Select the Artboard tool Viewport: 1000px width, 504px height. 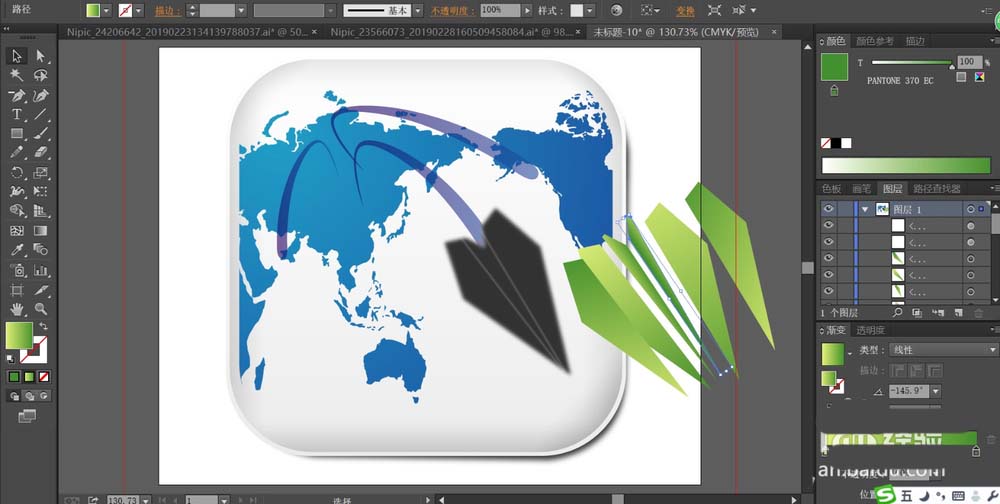17,290
